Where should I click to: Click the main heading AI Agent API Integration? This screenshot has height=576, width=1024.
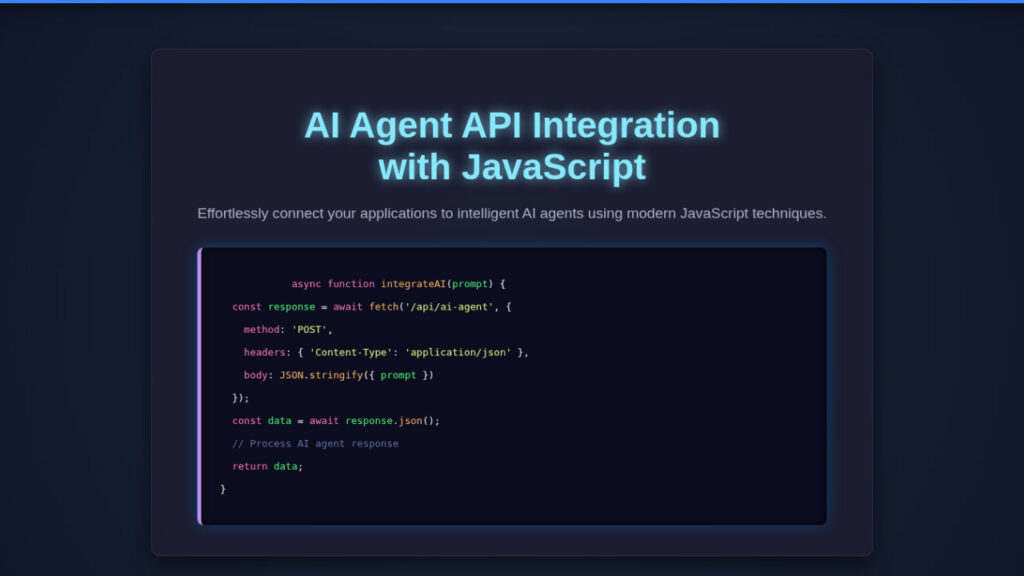point(511,145)
